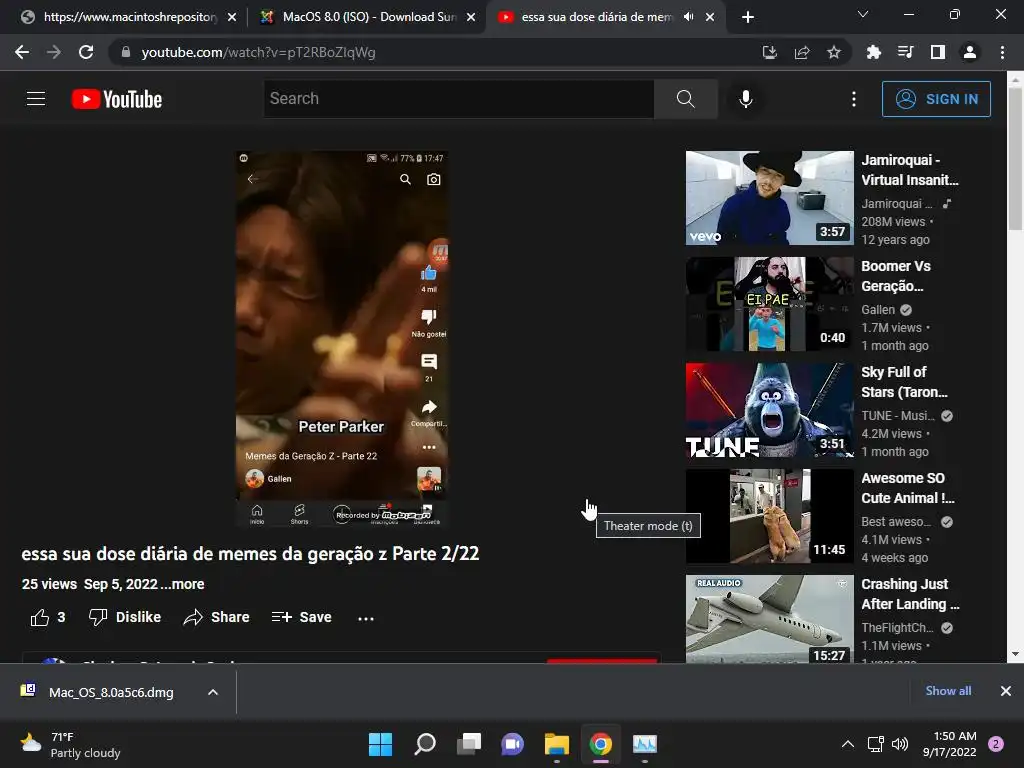This screenshot has width=1024, height=768.
Task: Mute tab via speaker icon
Action: coord(688,17)
